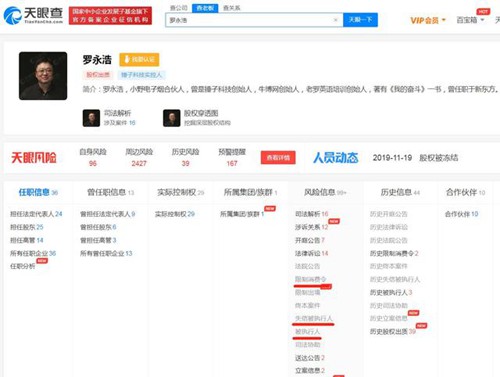
Task: Click the 天眼一下 search button
Action: pos(360,20)
